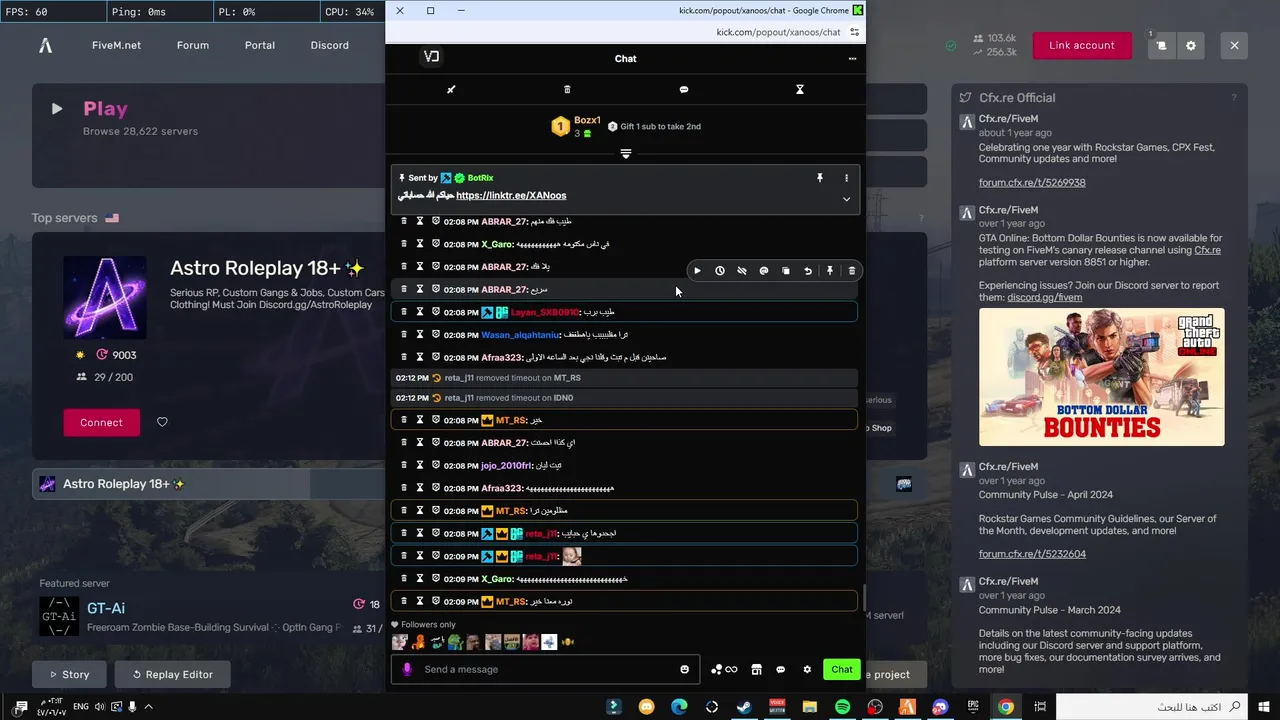Open FiveM settings gear icon top right
This screenshot has width=1280, height=720.
click(1191, 45)
